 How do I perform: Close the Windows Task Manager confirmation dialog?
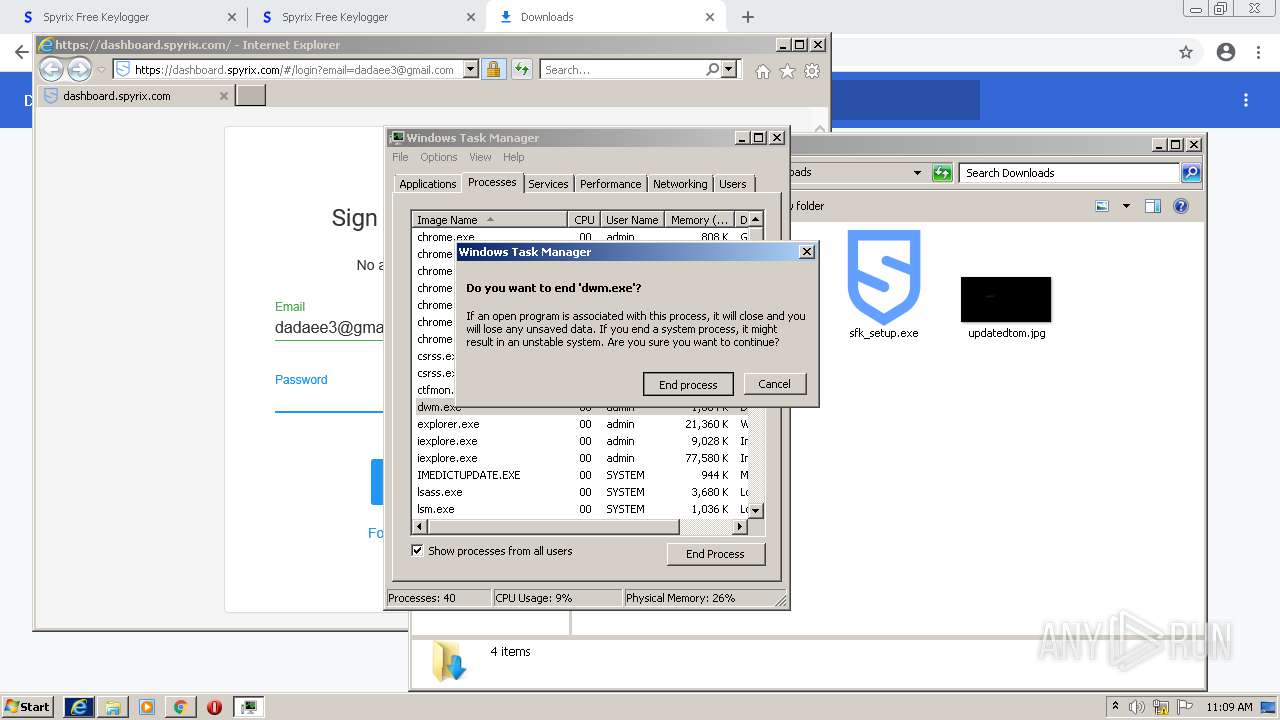[x=807, y=252]
